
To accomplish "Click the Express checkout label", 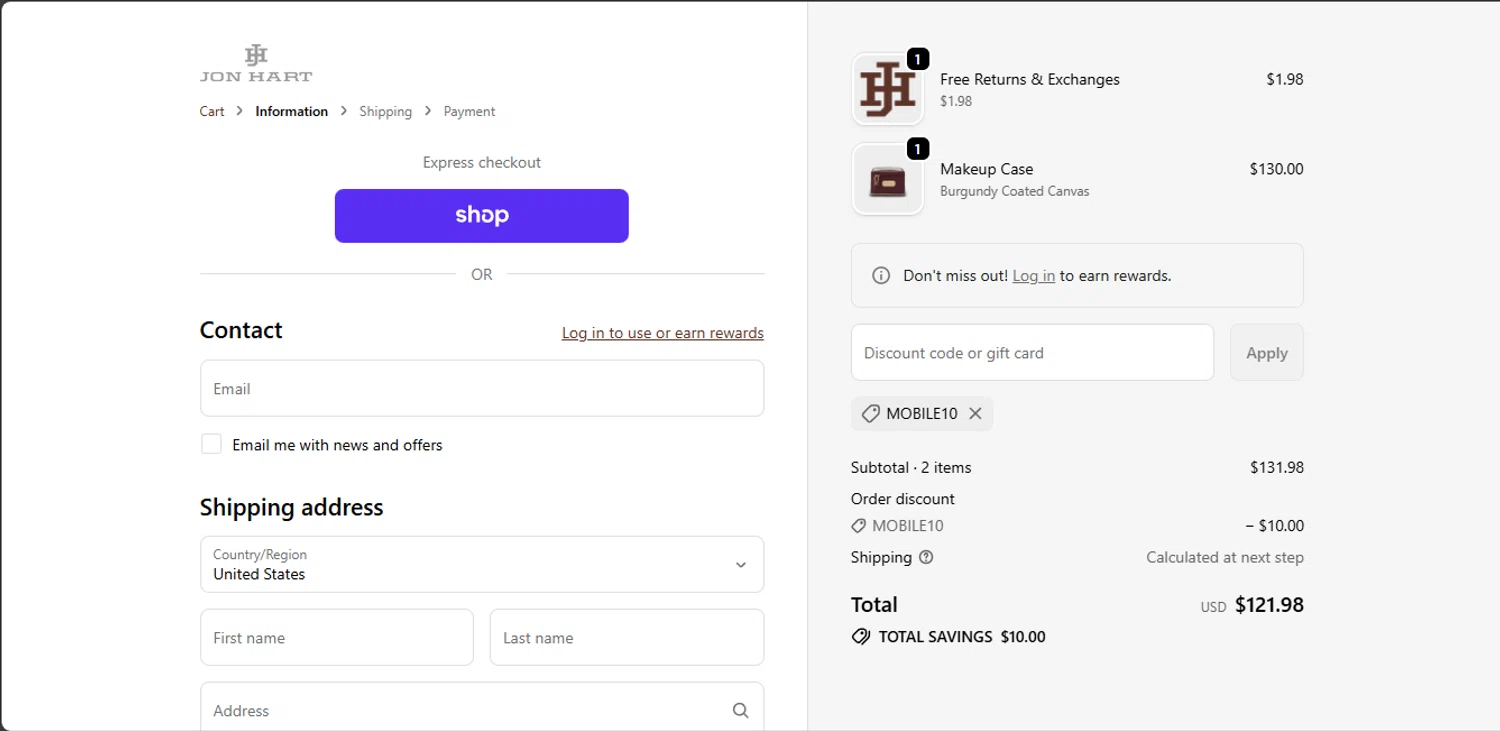I will [x=482, y=162].
